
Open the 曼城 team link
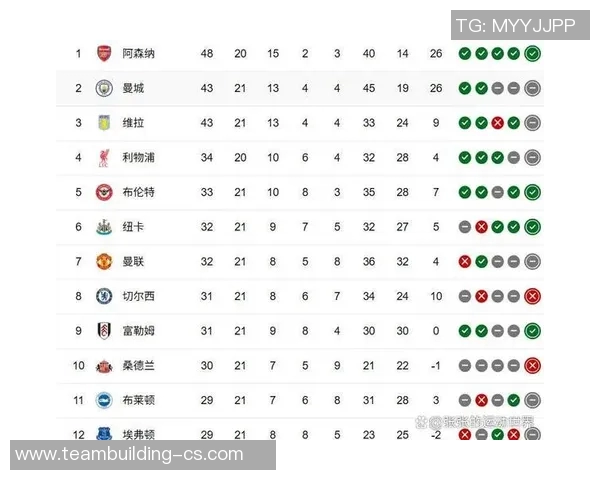[x=133, y=88]
